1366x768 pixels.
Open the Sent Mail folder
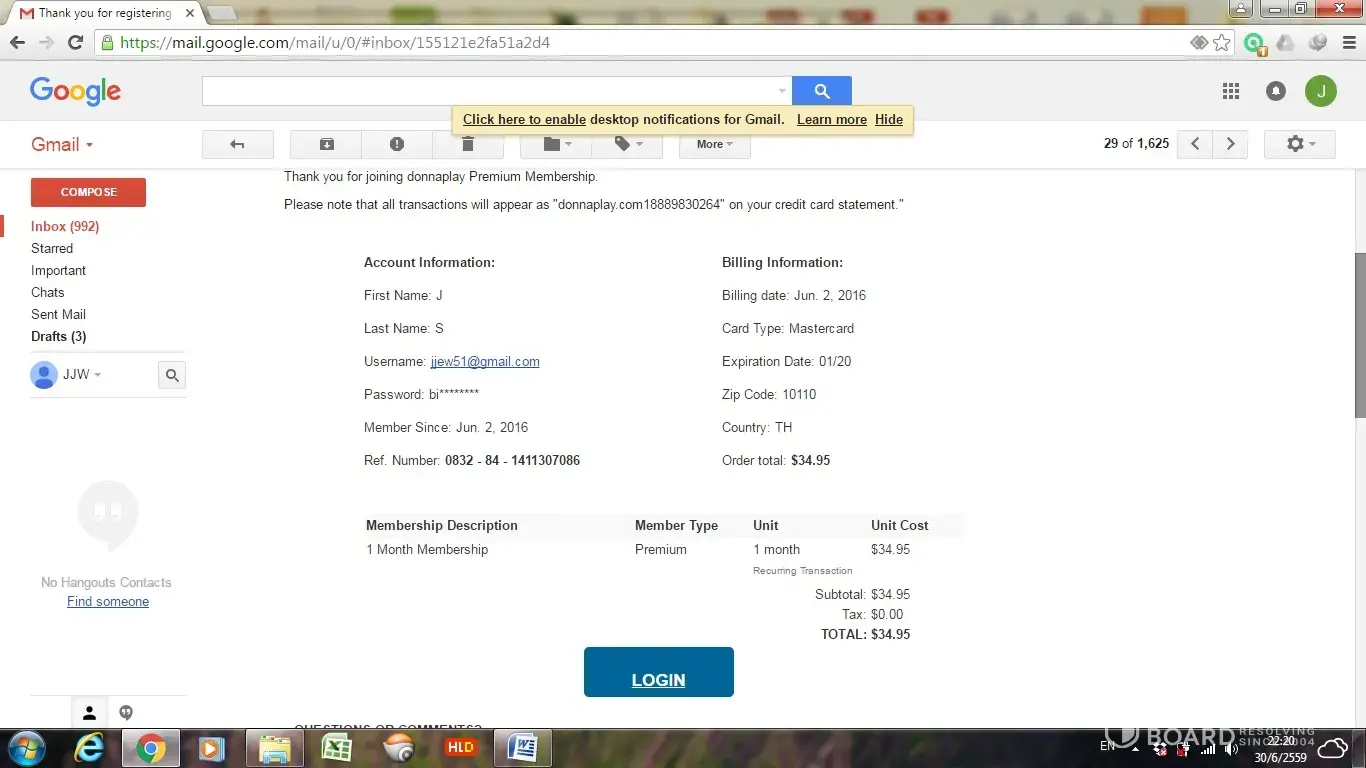[x=58, y=314]
